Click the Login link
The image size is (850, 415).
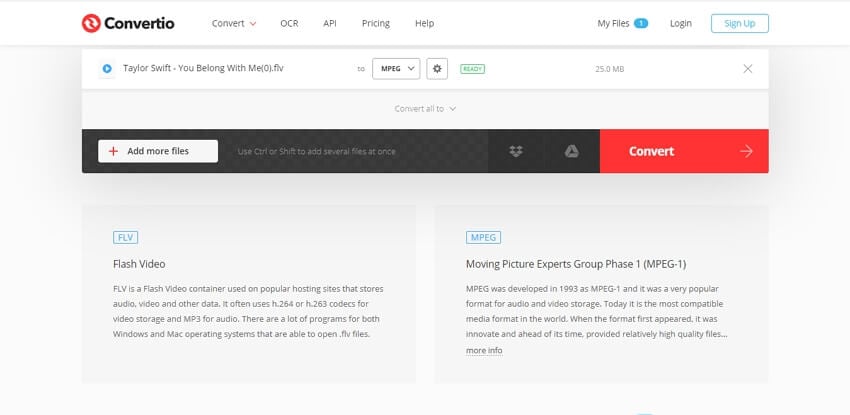click(x=680, y=23)
